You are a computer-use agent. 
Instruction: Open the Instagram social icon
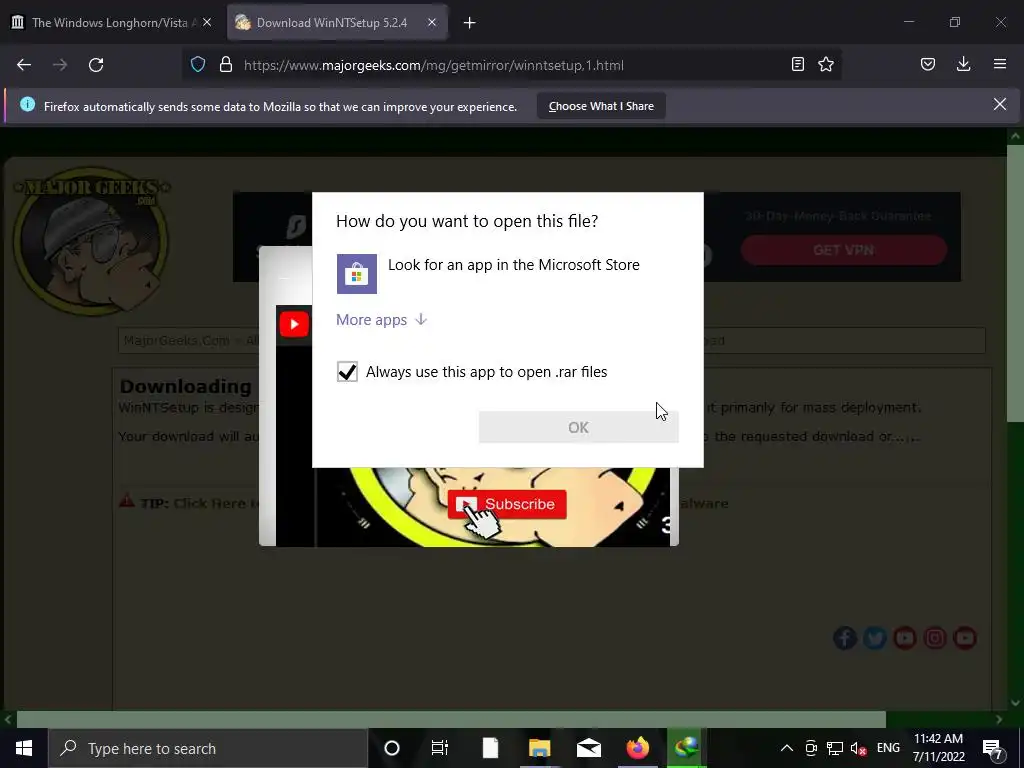(935, 638)
